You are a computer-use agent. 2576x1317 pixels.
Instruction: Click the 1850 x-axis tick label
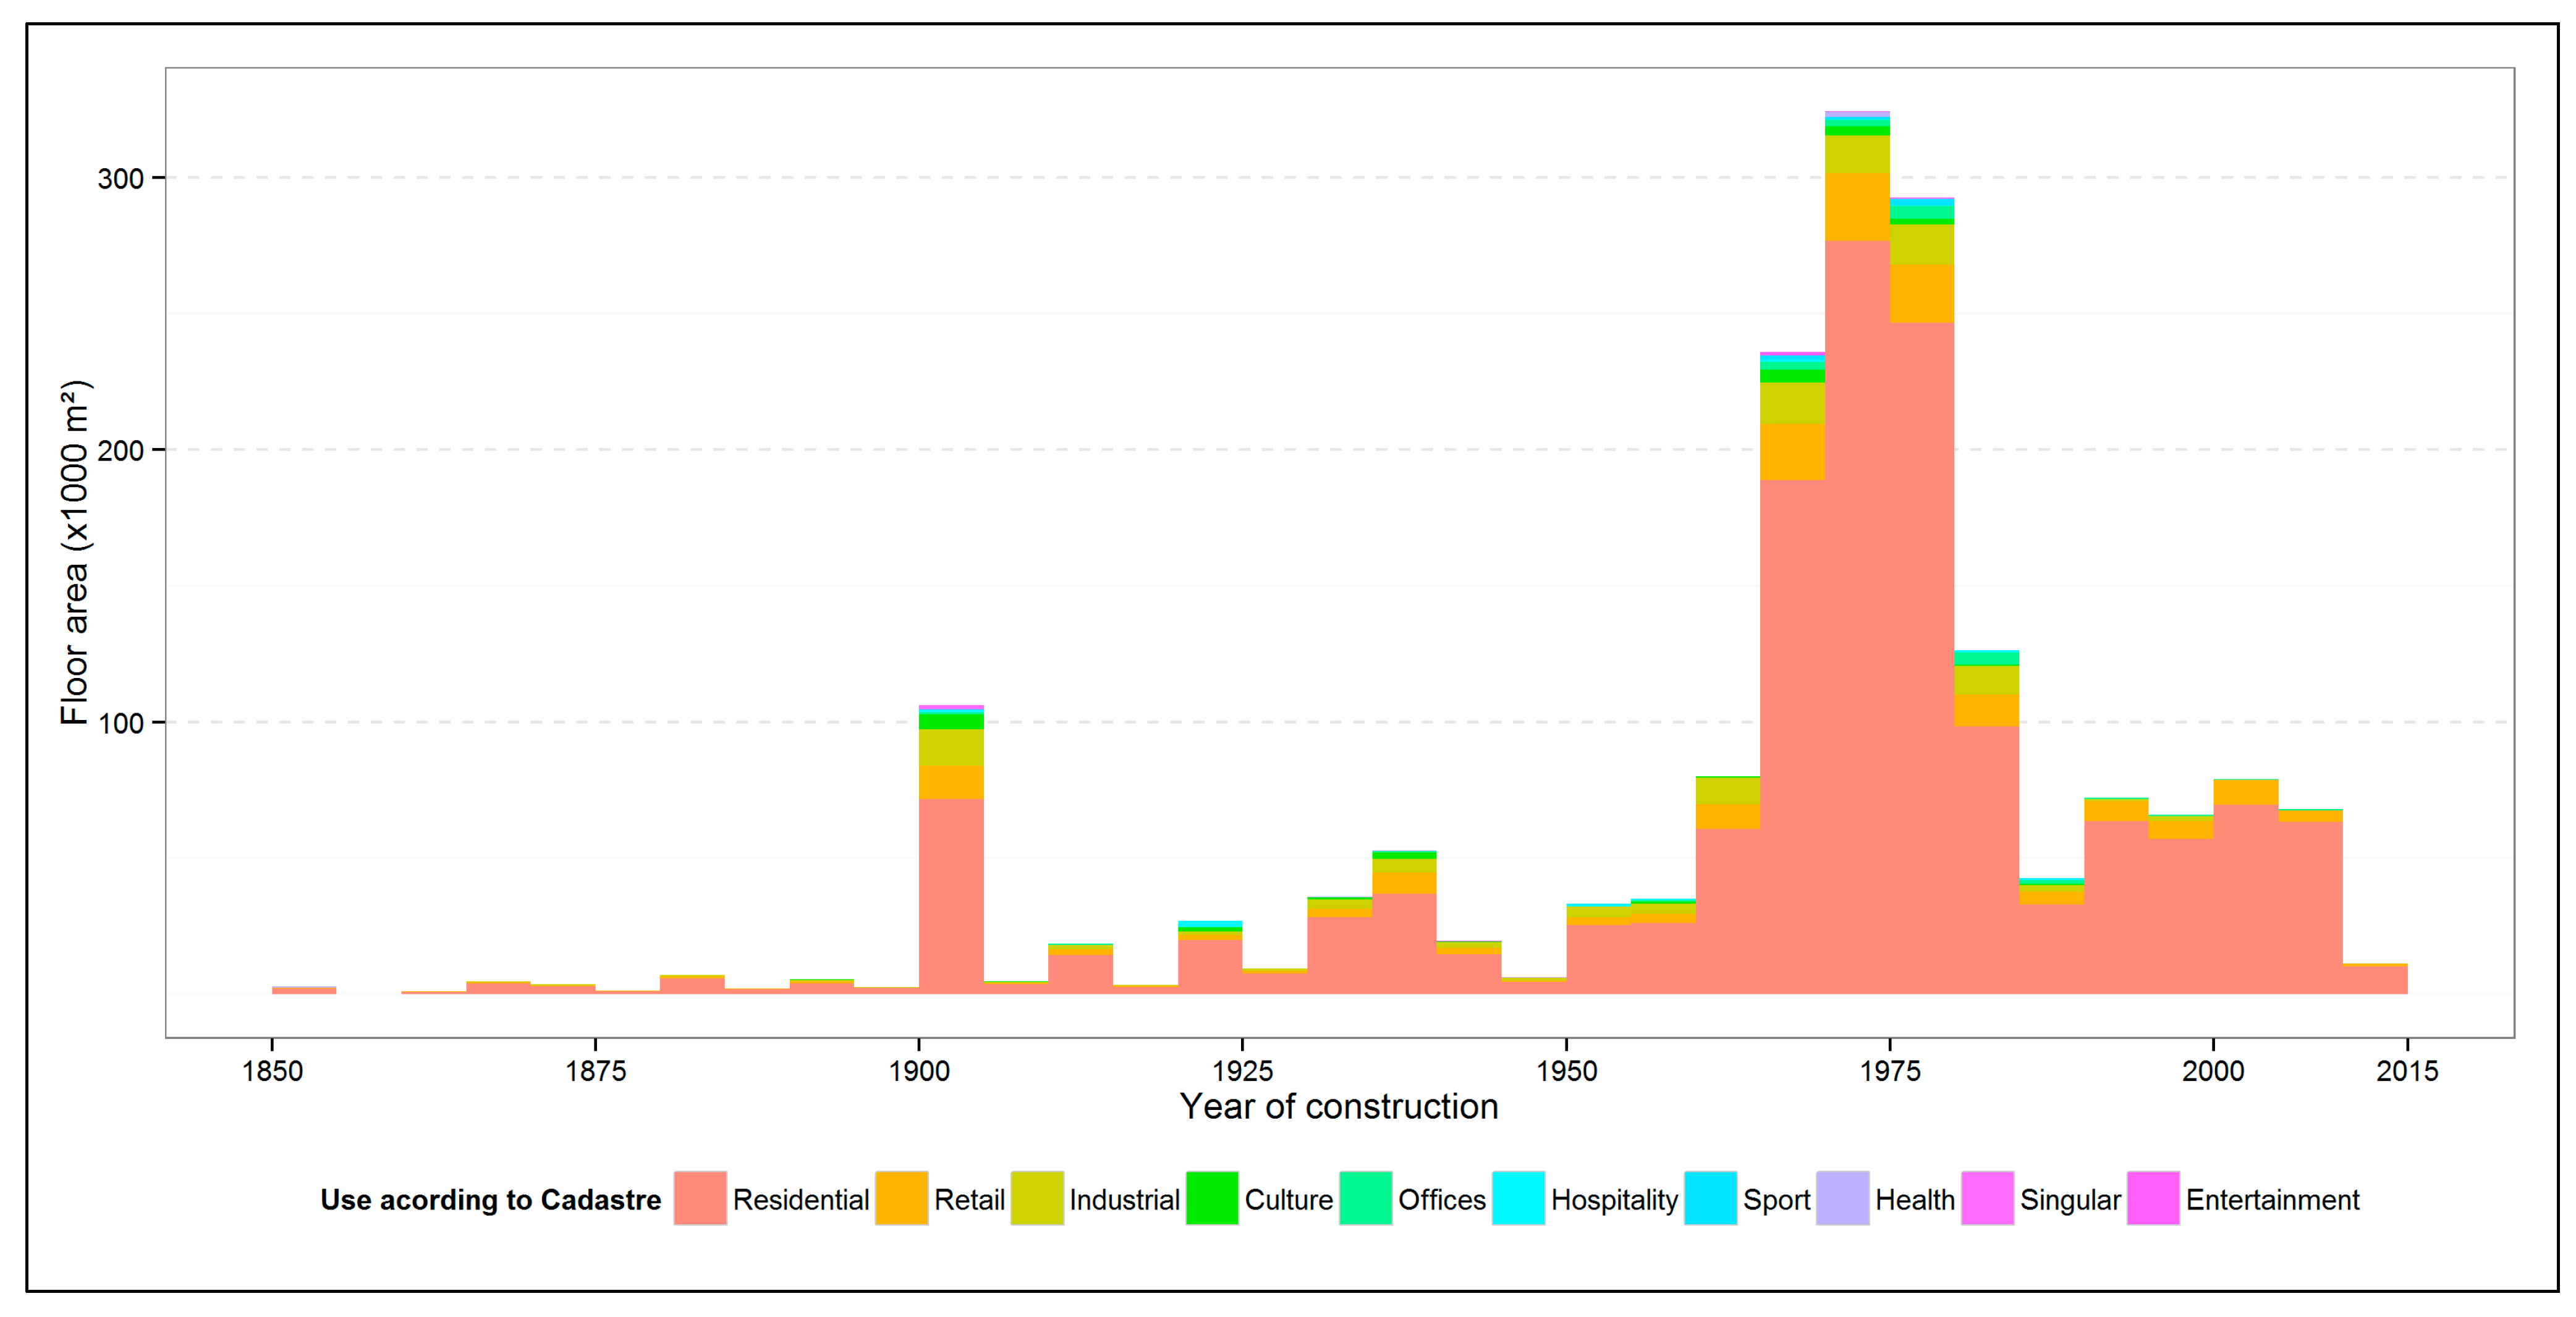pyautogui.click(x=272, y=1071)
